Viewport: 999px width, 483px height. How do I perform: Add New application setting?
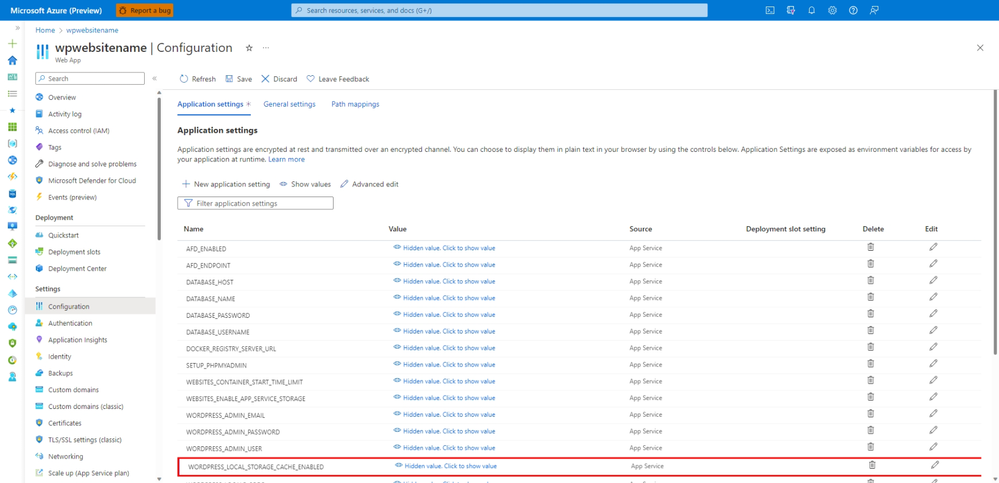[226, 184]
